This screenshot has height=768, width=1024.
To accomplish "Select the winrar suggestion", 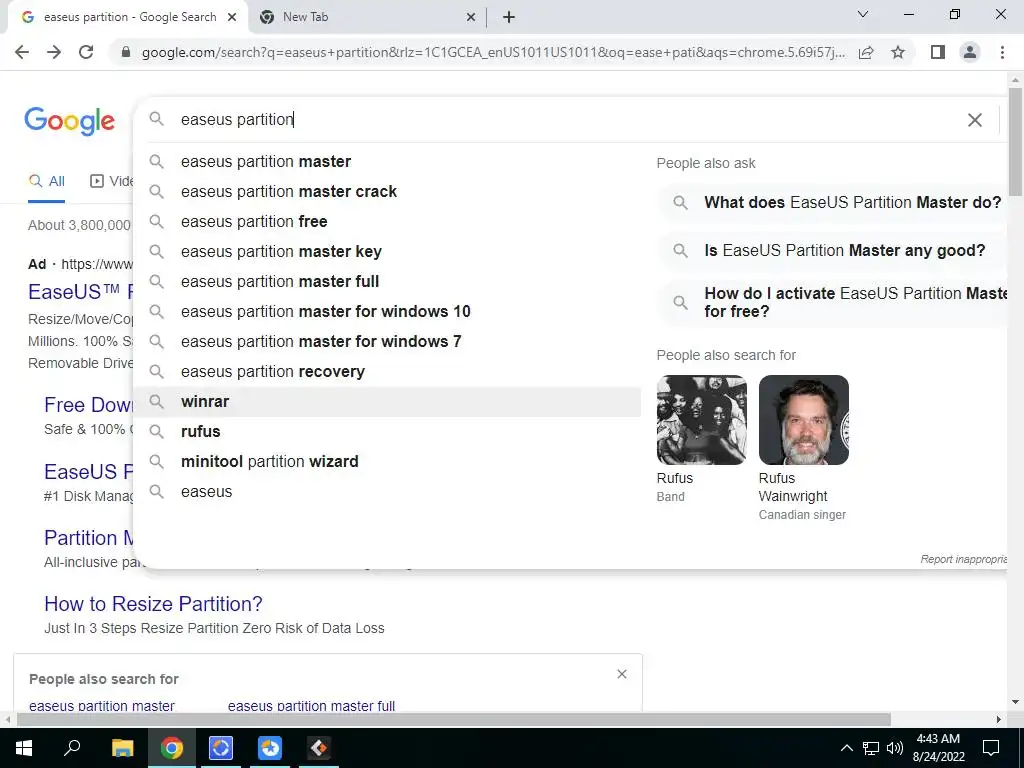I will pos(387,402).
